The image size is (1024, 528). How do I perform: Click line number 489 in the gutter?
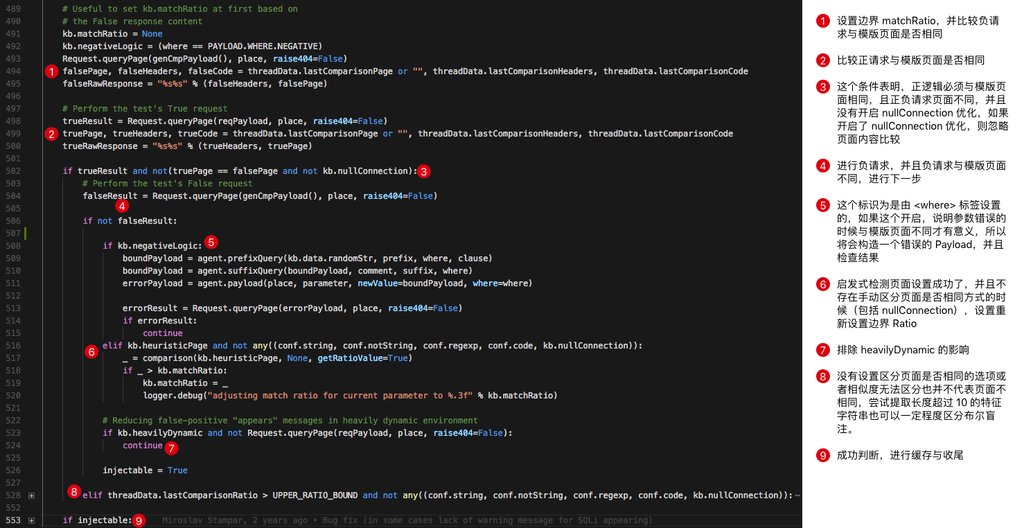[13, 9]
